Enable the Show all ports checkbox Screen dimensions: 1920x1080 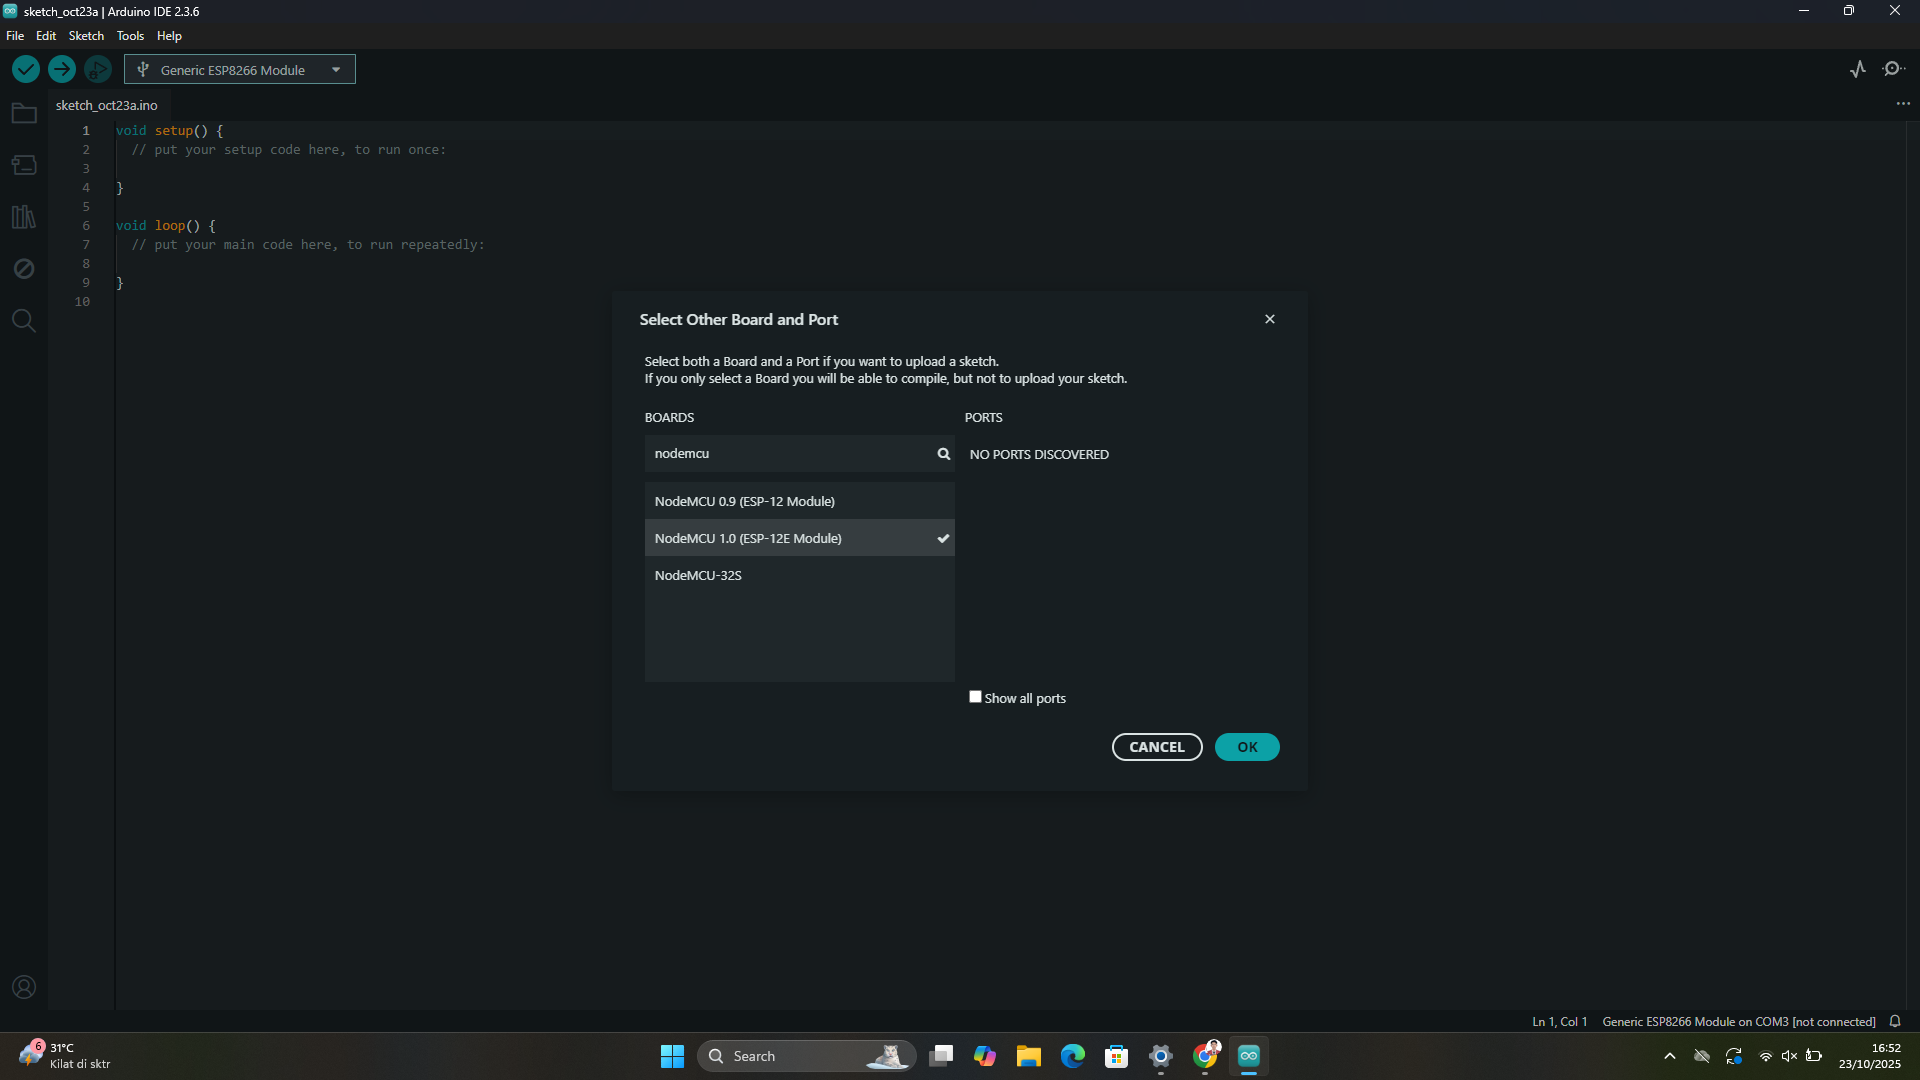975,697
